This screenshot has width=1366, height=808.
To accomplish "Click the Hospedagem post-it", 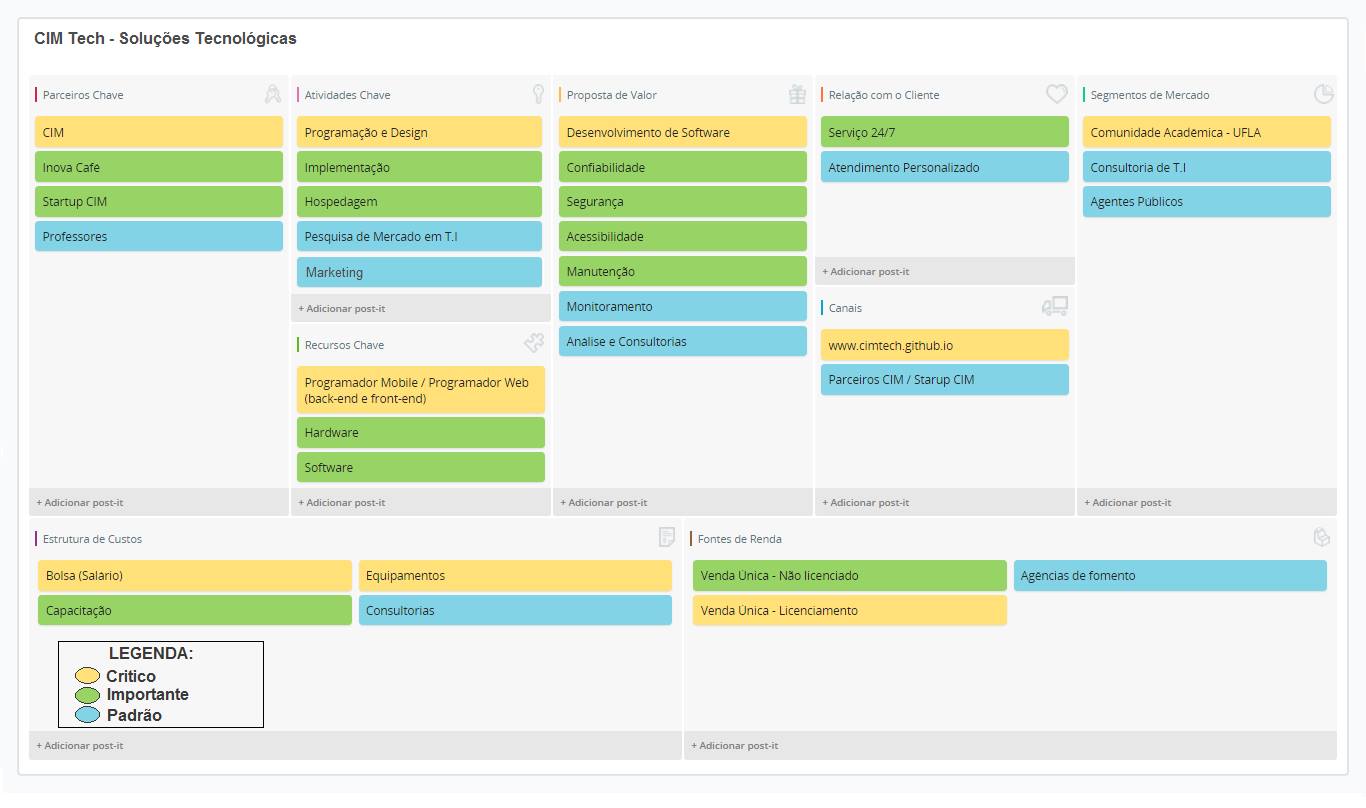I will coord(421,201).
